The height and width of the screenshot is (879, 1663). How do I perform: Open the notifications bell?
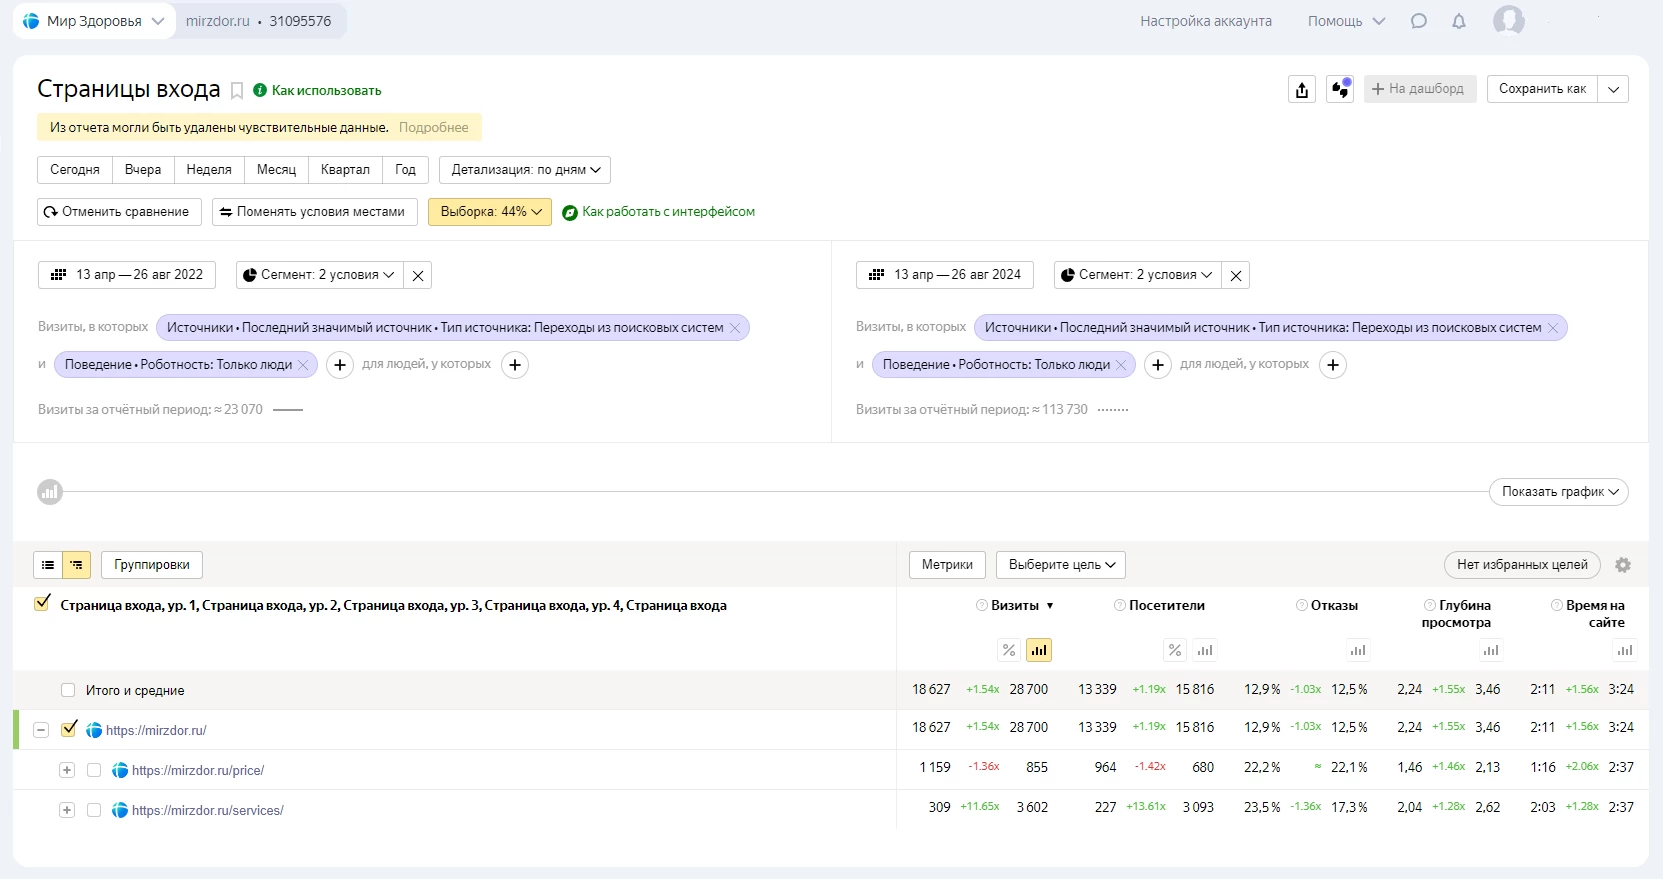[1459, 21]
